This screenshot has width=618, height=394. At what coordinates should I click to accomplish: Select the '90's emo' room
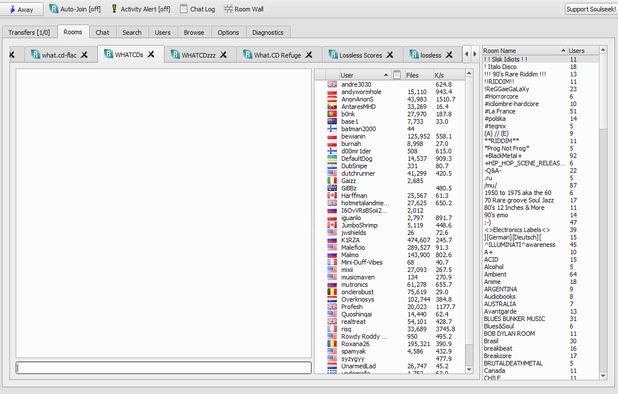pos(541,215)
